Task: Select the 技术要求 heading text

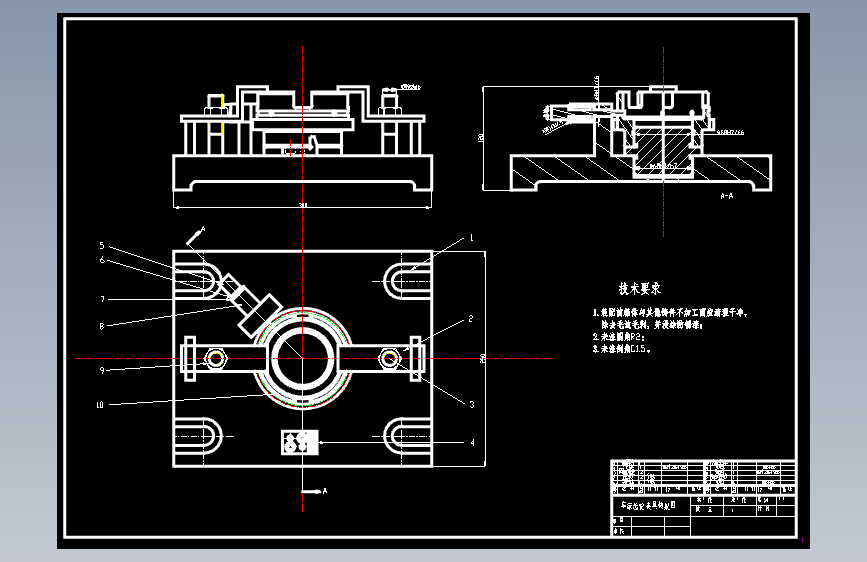Action: click(640, 288)
